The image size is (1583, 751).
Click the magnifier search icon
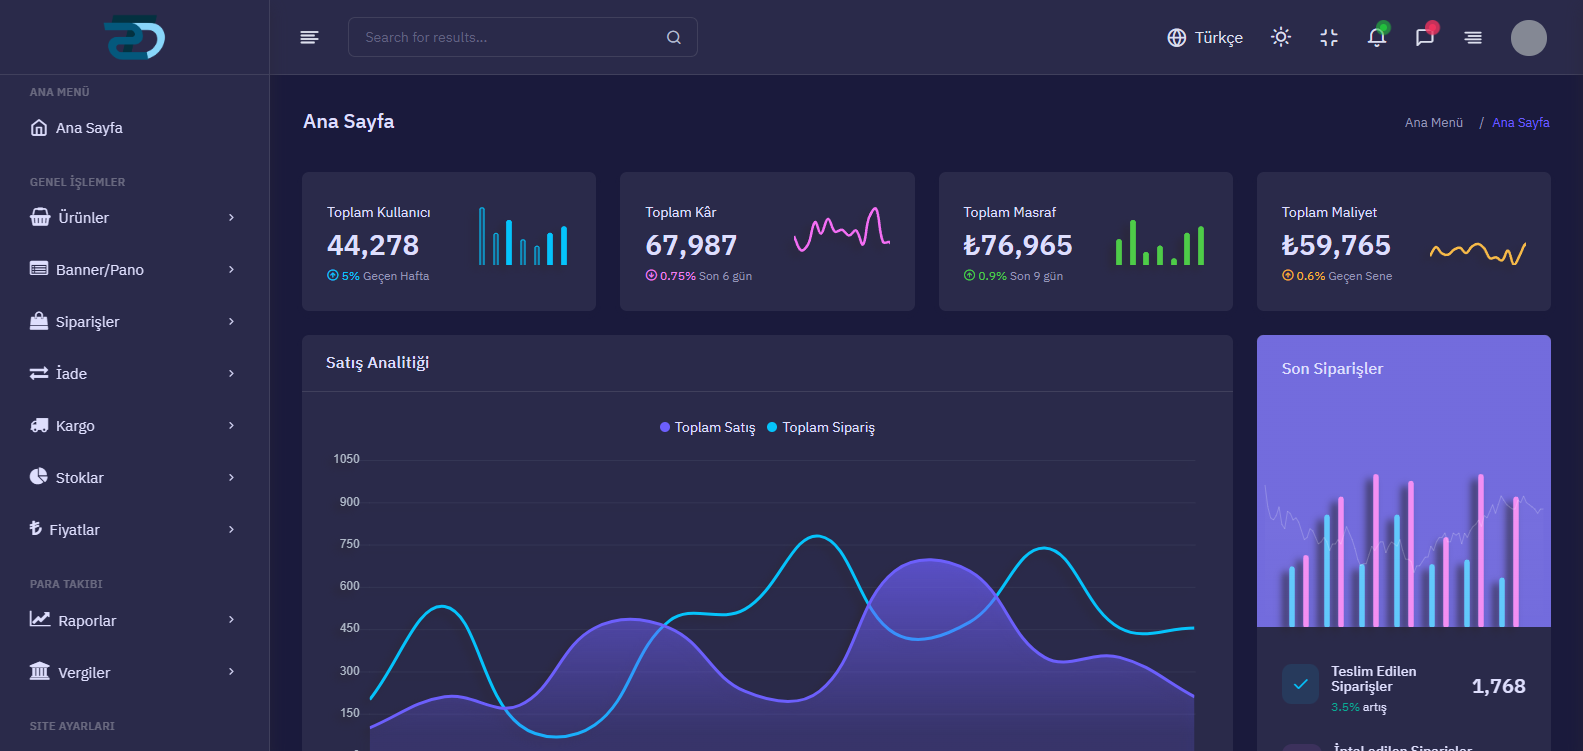674,38
